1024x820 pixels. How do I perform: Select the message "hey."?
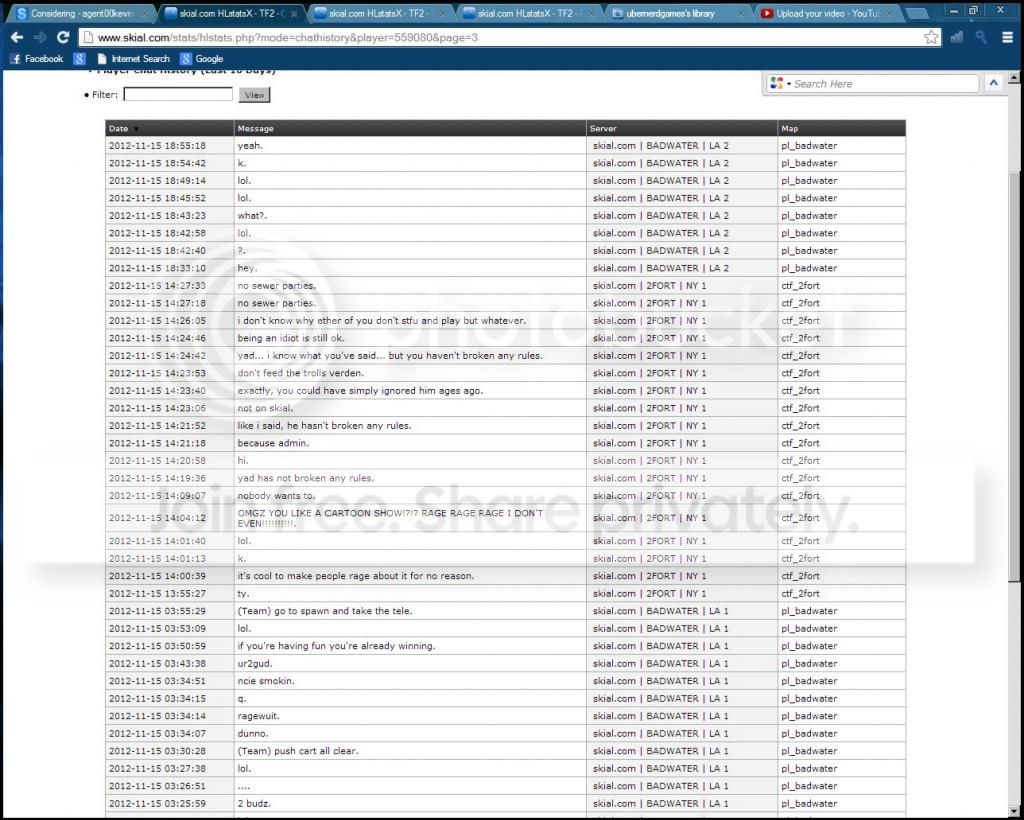point(247,268)
